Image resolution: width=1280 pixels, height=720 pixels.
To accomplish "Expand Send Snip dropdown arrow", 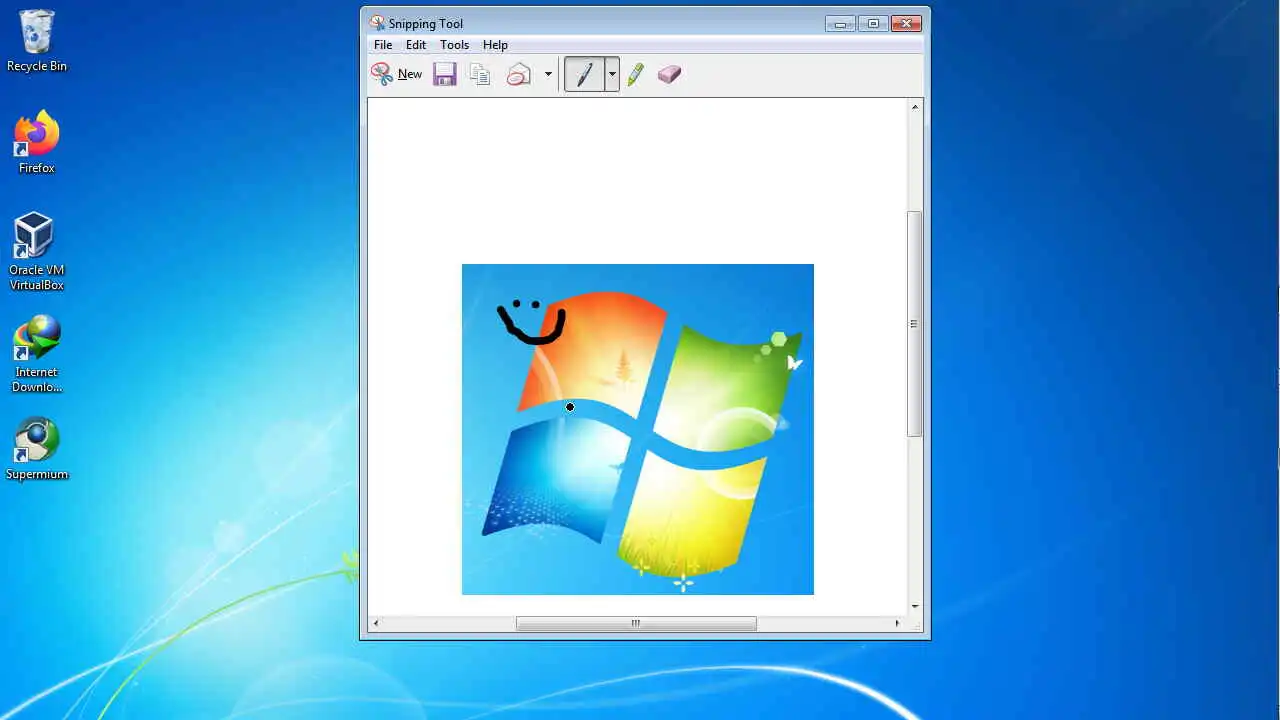I will tap(548, 74).
